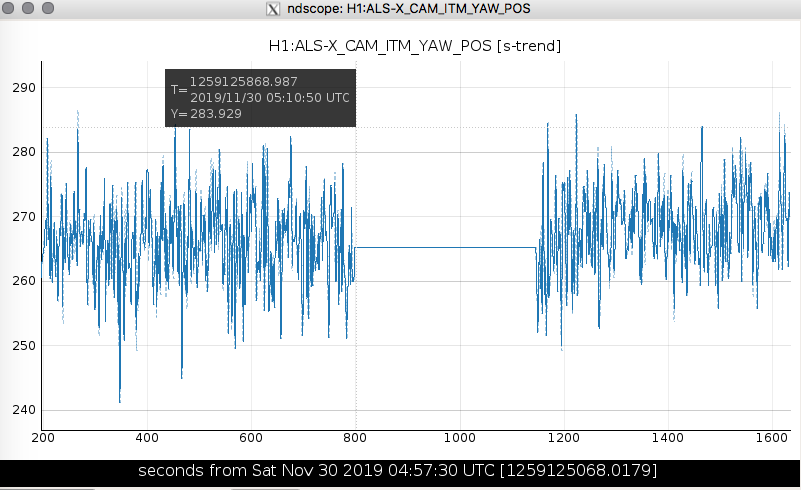Click the Y-axis label 250
801x490 pixels.
coord(24,345)
